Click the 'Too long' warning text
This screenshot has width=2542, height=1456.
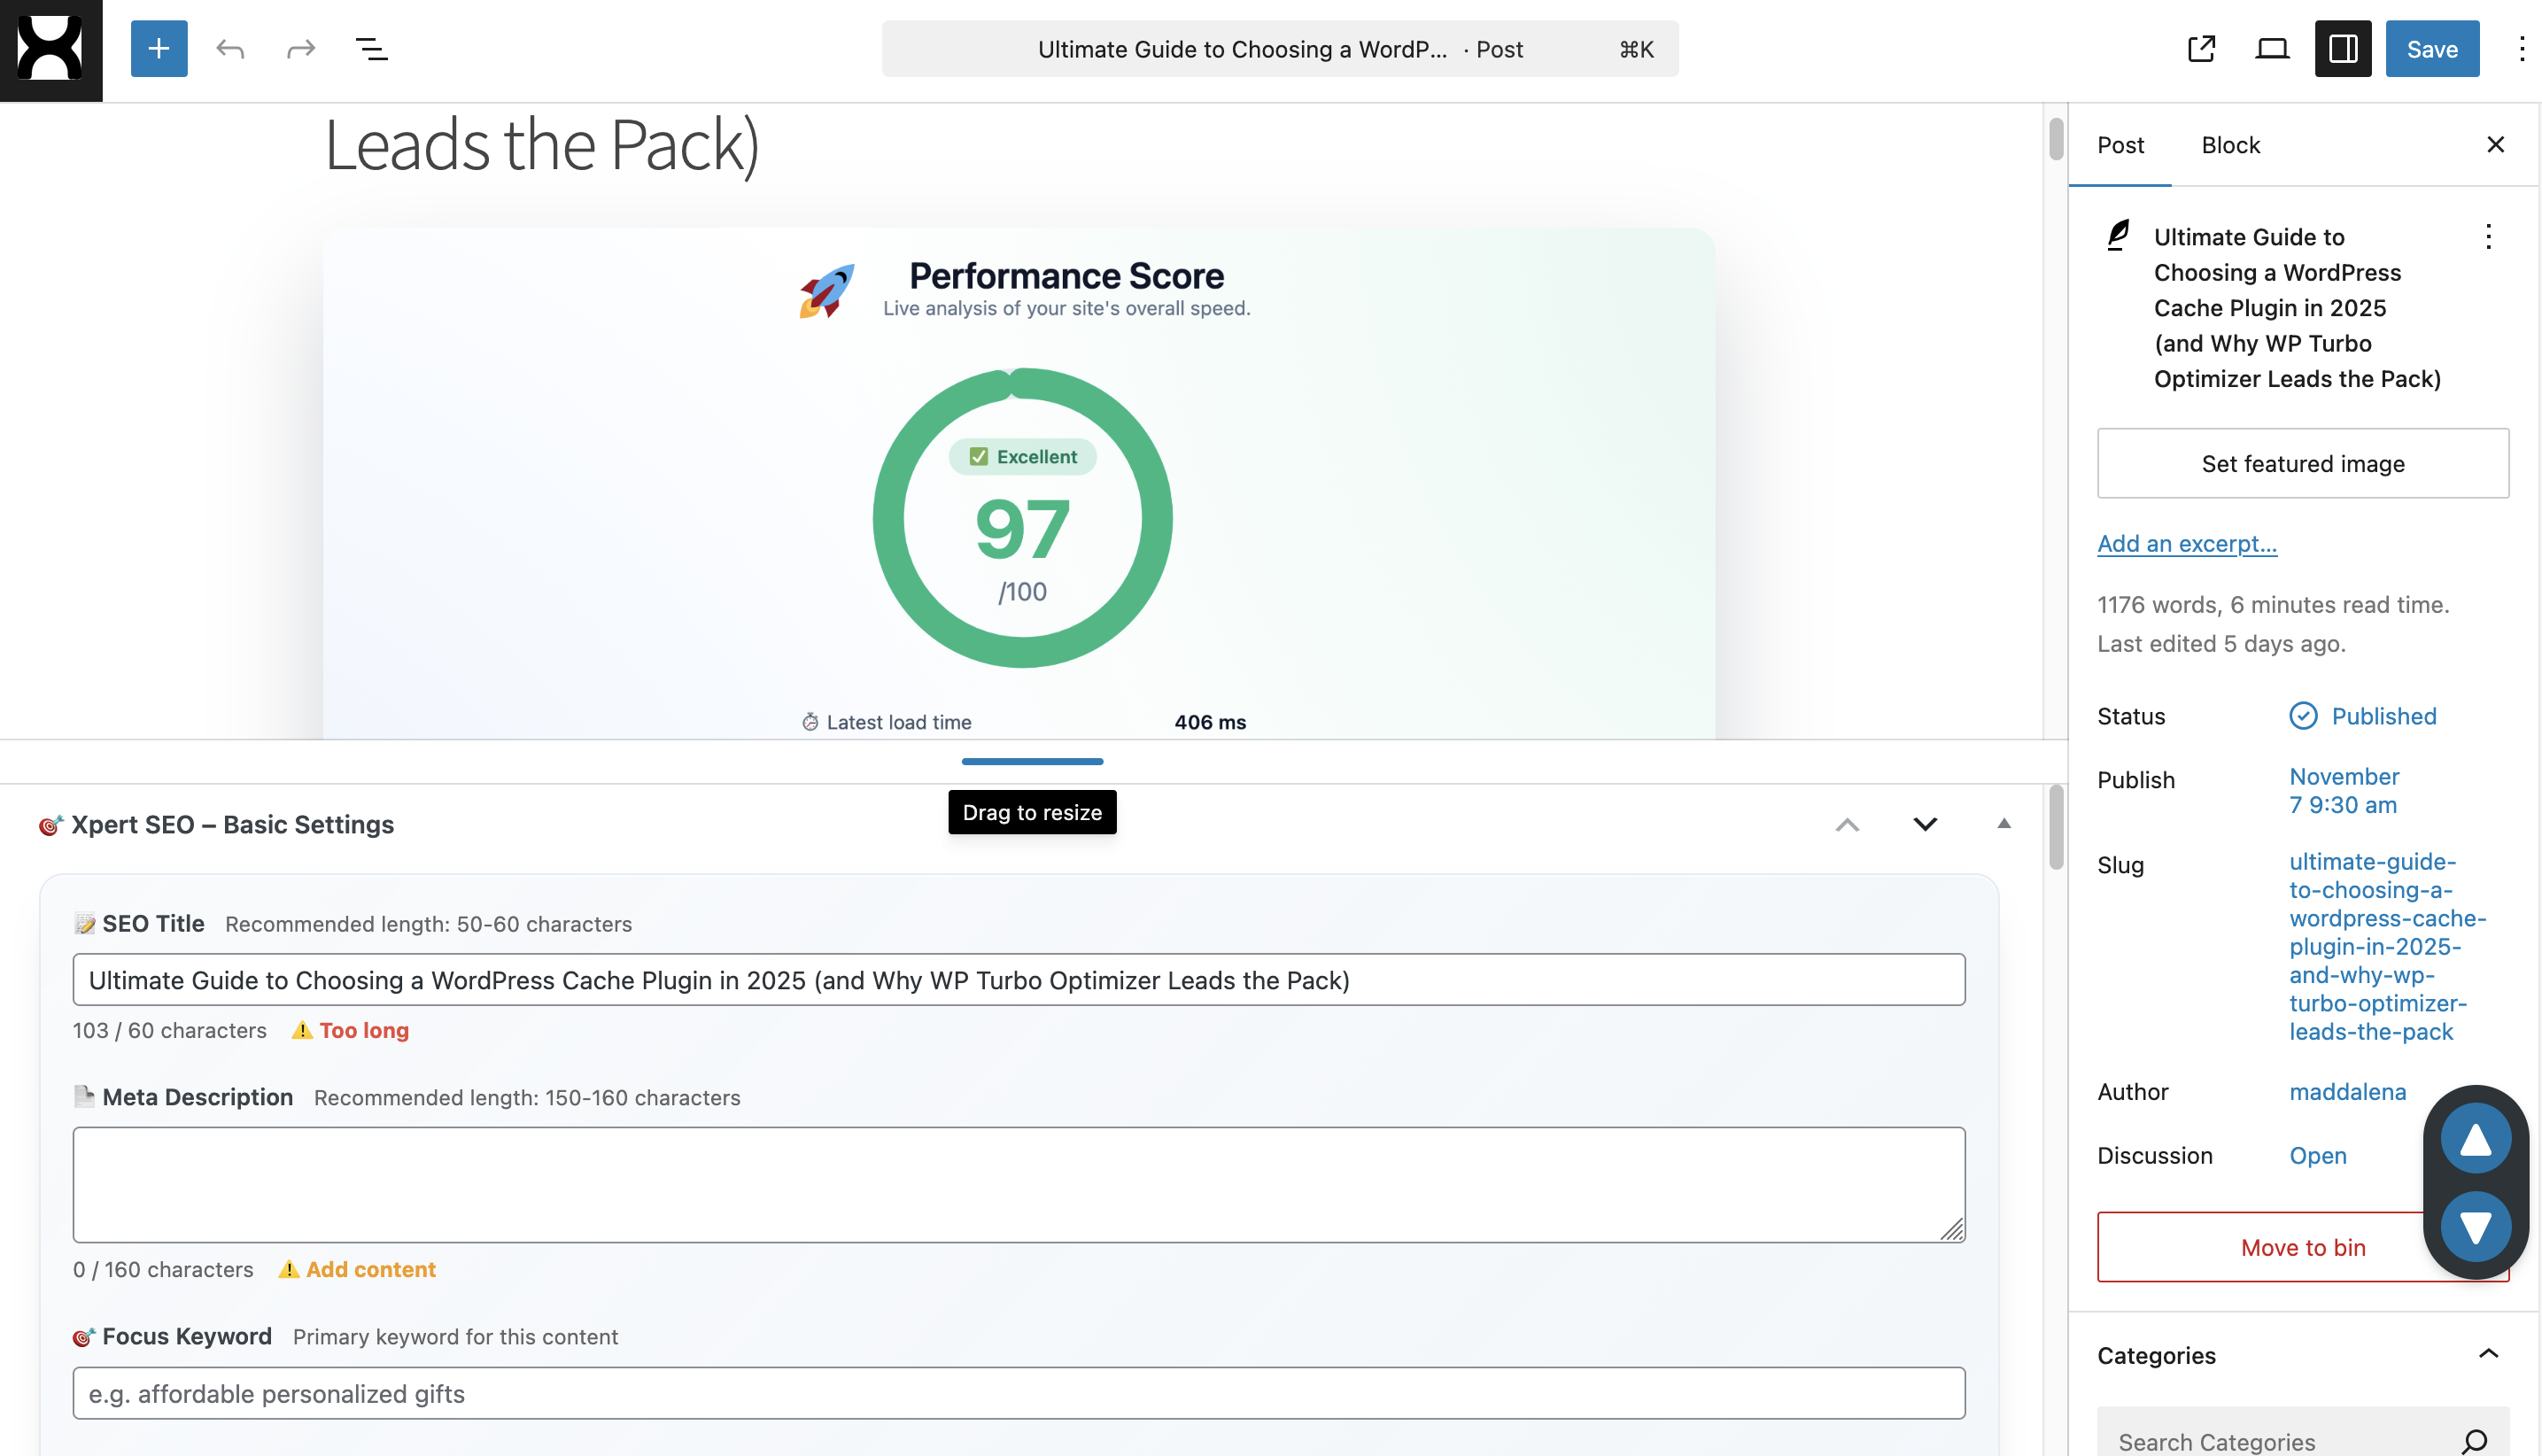[x=364, y=1030]
